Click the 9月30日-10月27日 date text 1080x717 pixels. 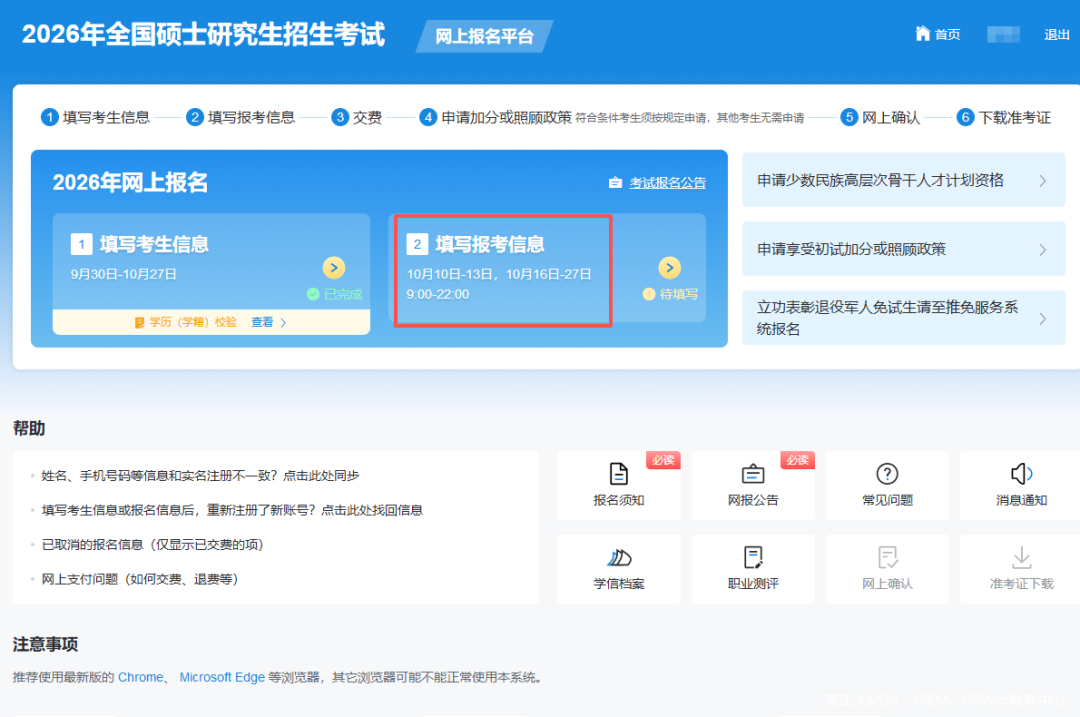click(123, 274)
